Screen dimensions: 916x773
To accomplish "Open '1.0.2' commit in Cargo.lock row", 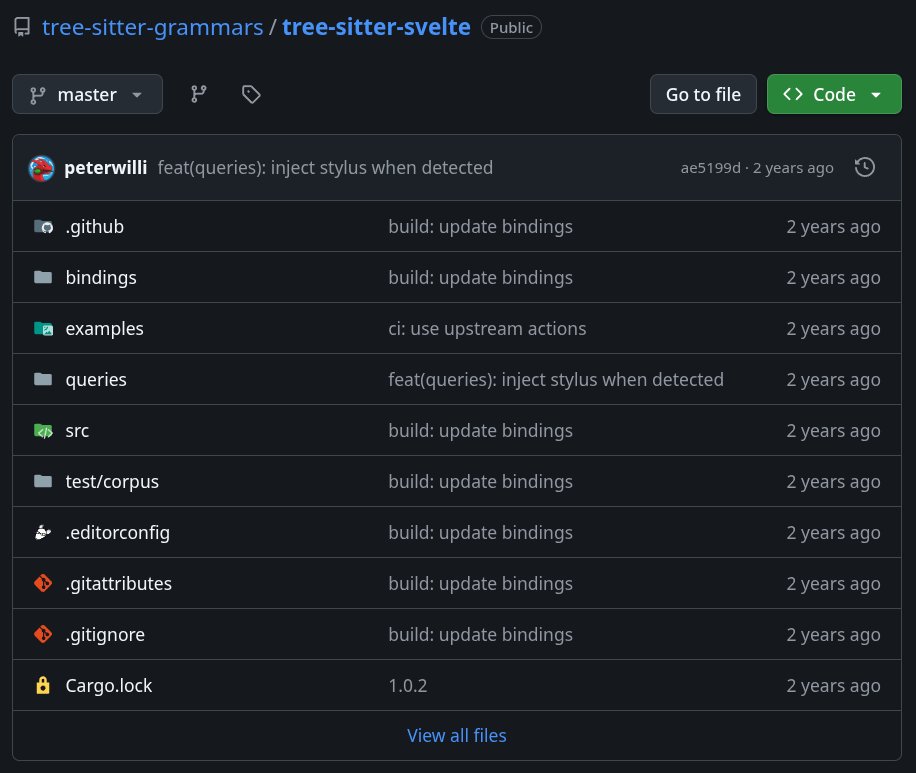I will pyautogui.click(x=408, y=685).
